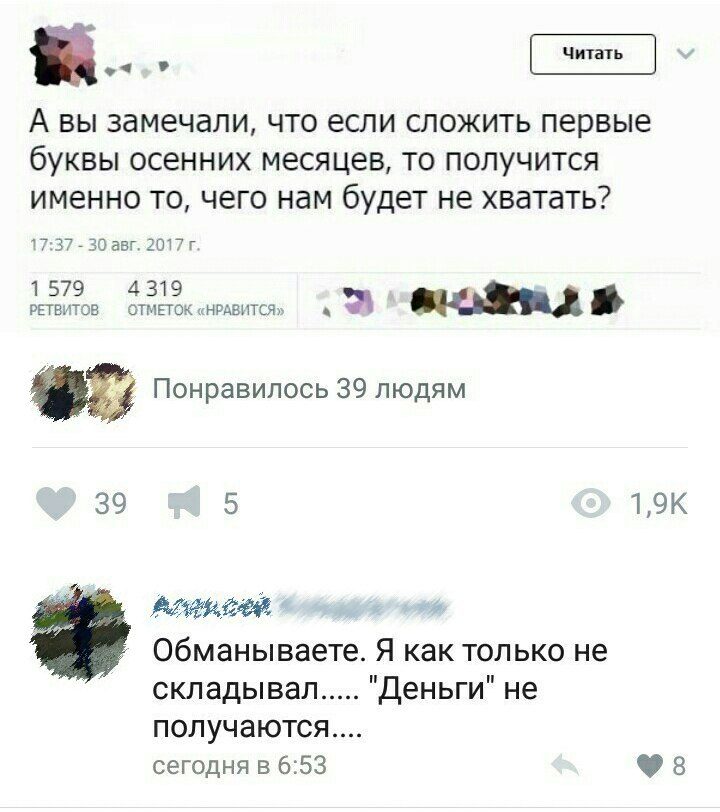Click the Читать follow button
The width and height of the screenshot is (720, 812).
coord(593,54)
